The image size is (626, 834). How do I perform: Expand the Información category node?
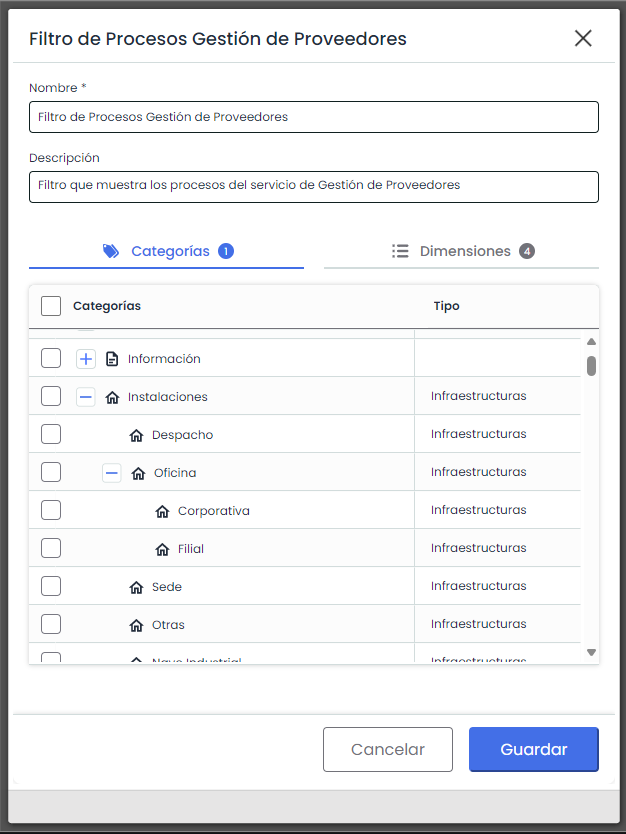click(x=86, y=359)
